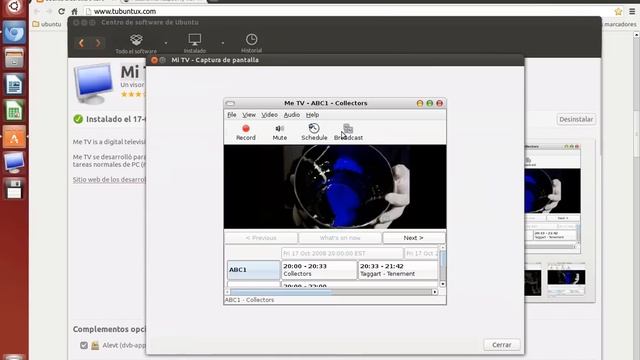Launch Chromium browser from the dock
Image resolution: width=640 pixels, height=360 pixels.
[14, 33]
